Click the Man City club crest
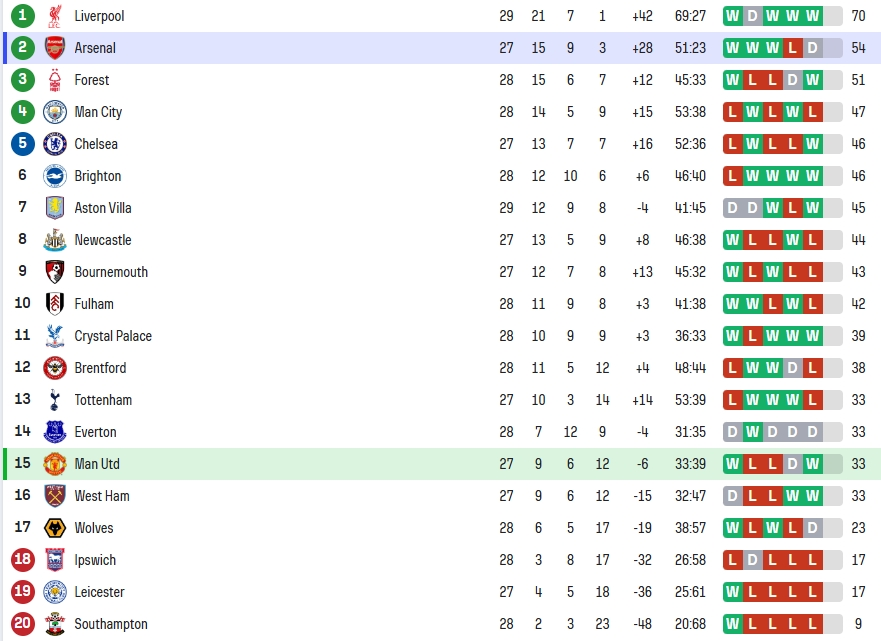The width and height of the screenshot is (881, 641). click(55, 112)
